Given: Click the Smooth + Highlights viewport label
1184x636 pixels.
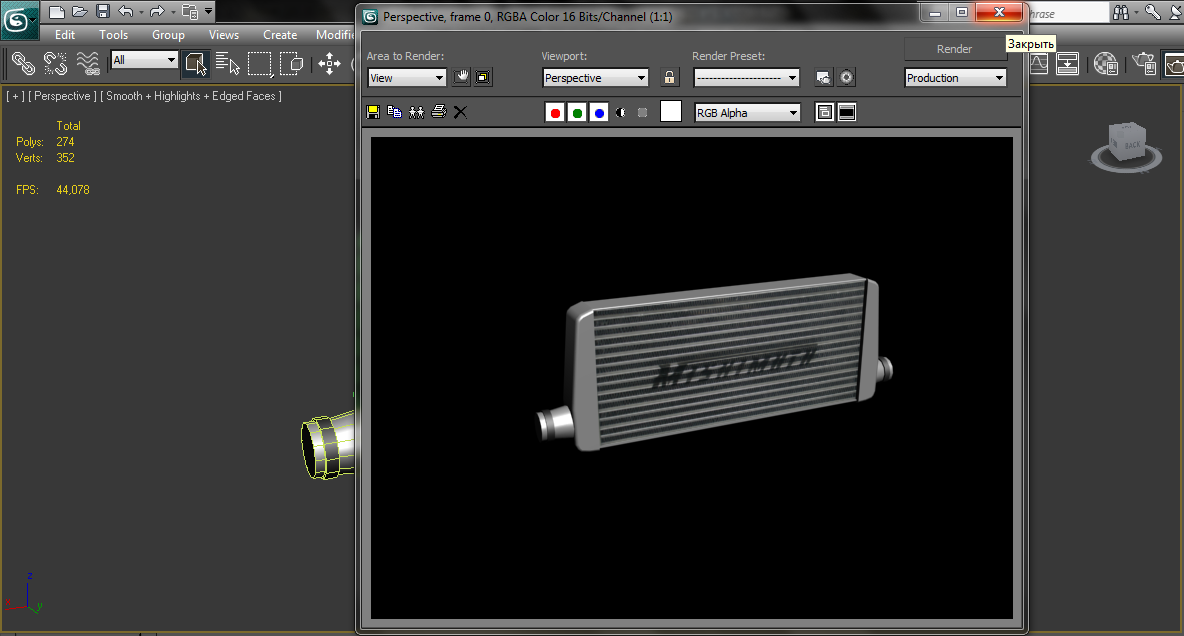Looking at the screenshot, I should (190, 96).
